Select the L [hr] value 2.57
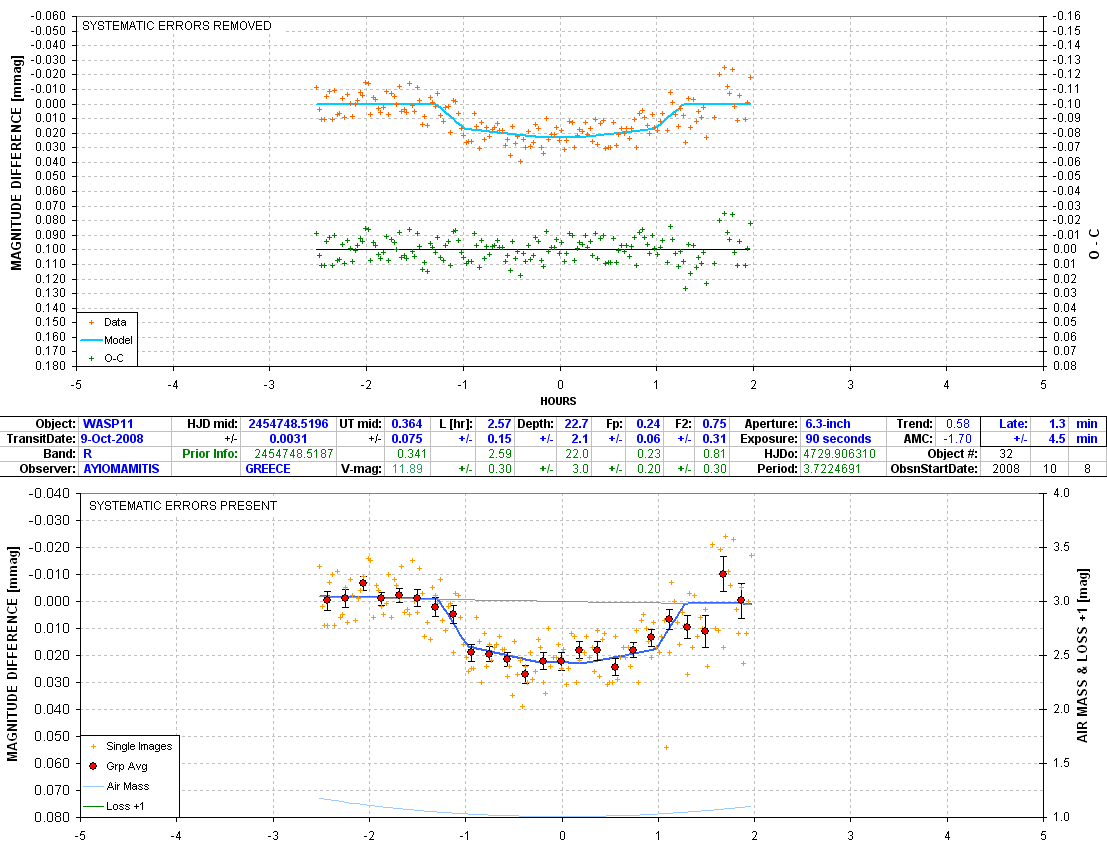The width and height of the screenshot is (1107, 847). (x=499, y=424)
